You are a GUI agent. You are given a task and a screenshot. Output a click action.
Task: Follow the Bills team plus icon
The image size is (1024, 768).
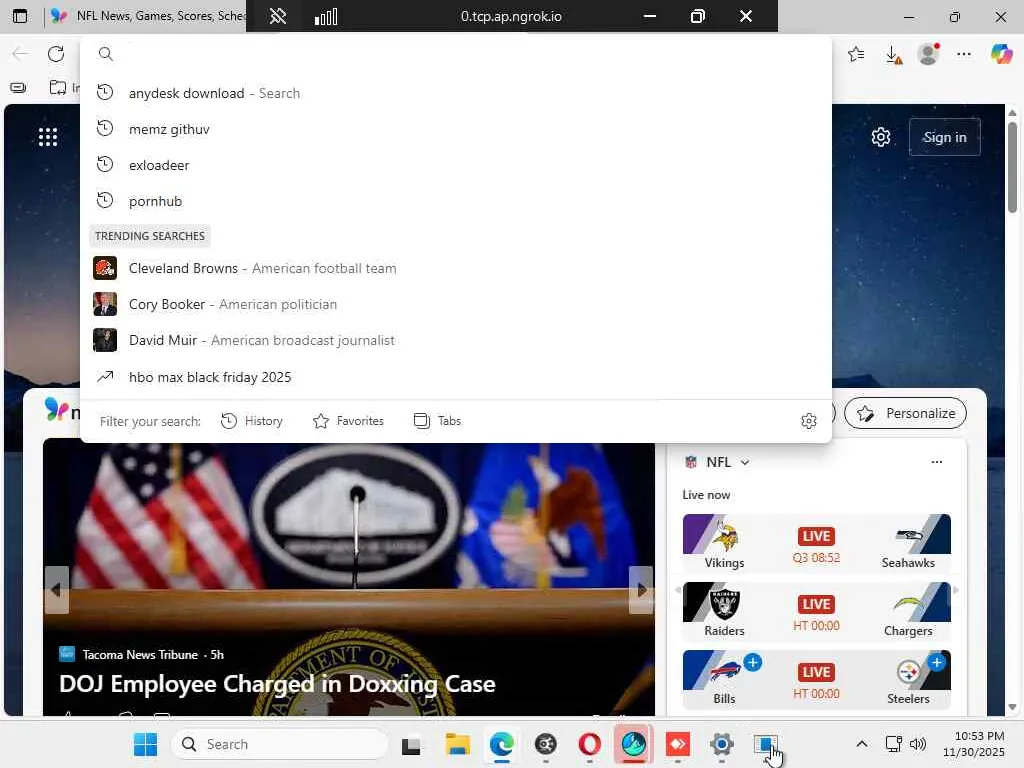click(752, 662)
